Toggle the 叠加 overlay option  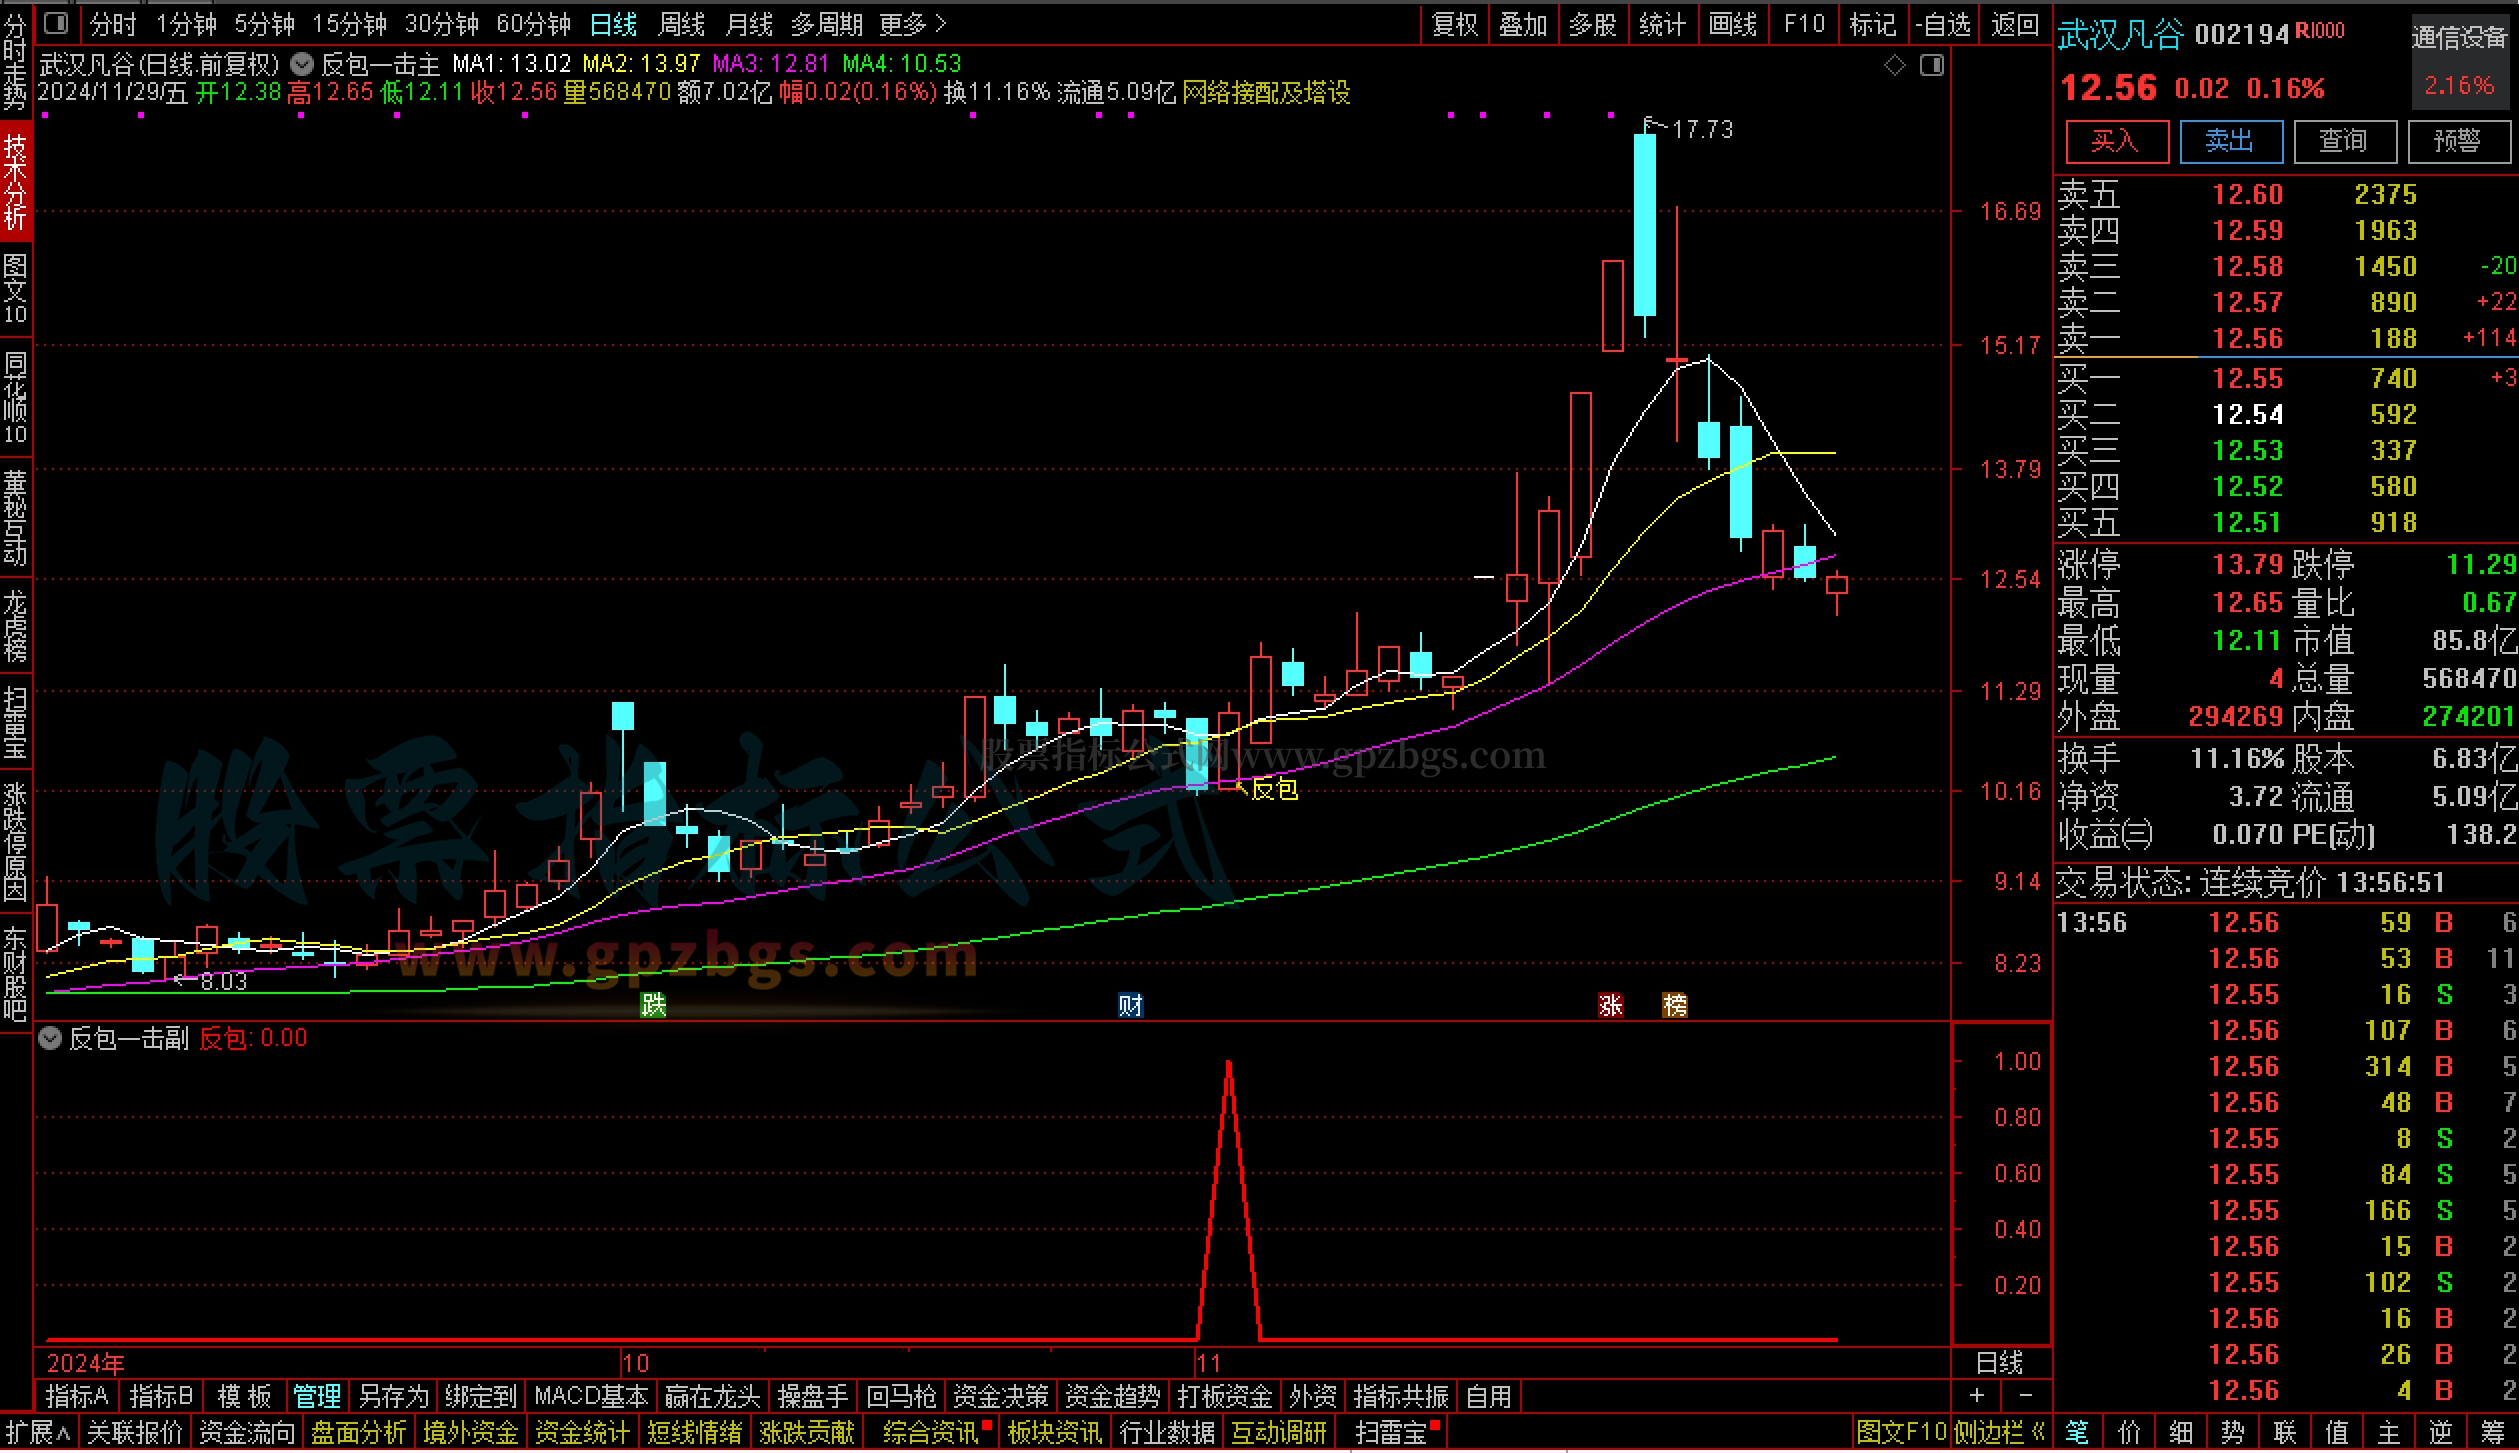[x=1523, y=23]
